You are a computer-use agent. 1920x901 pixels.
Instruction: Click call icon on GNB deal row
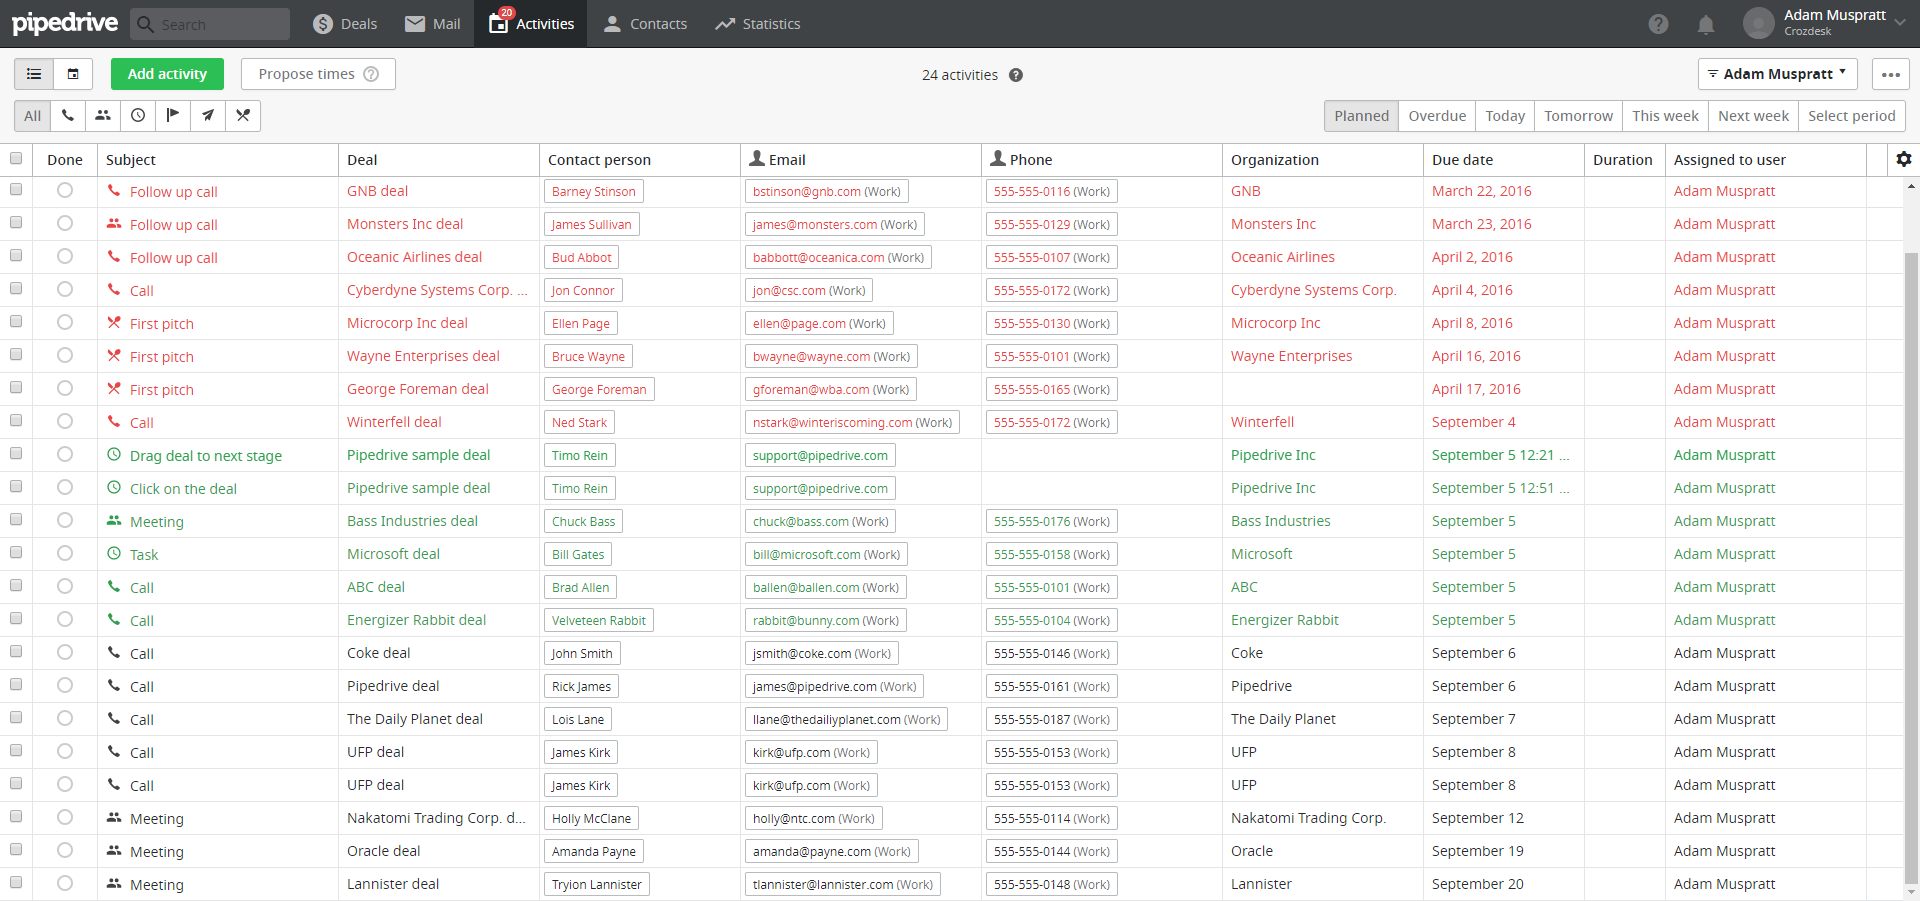coord(114,191)
